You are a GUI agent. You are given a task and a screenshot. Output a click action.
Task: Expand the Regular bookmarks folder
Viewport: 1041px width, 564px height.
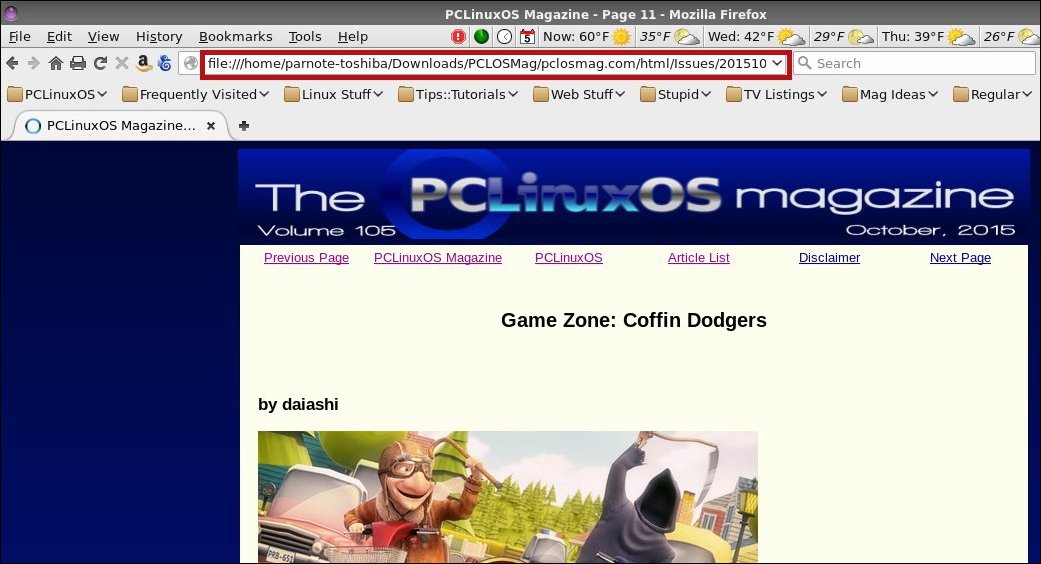coord(993,94)
